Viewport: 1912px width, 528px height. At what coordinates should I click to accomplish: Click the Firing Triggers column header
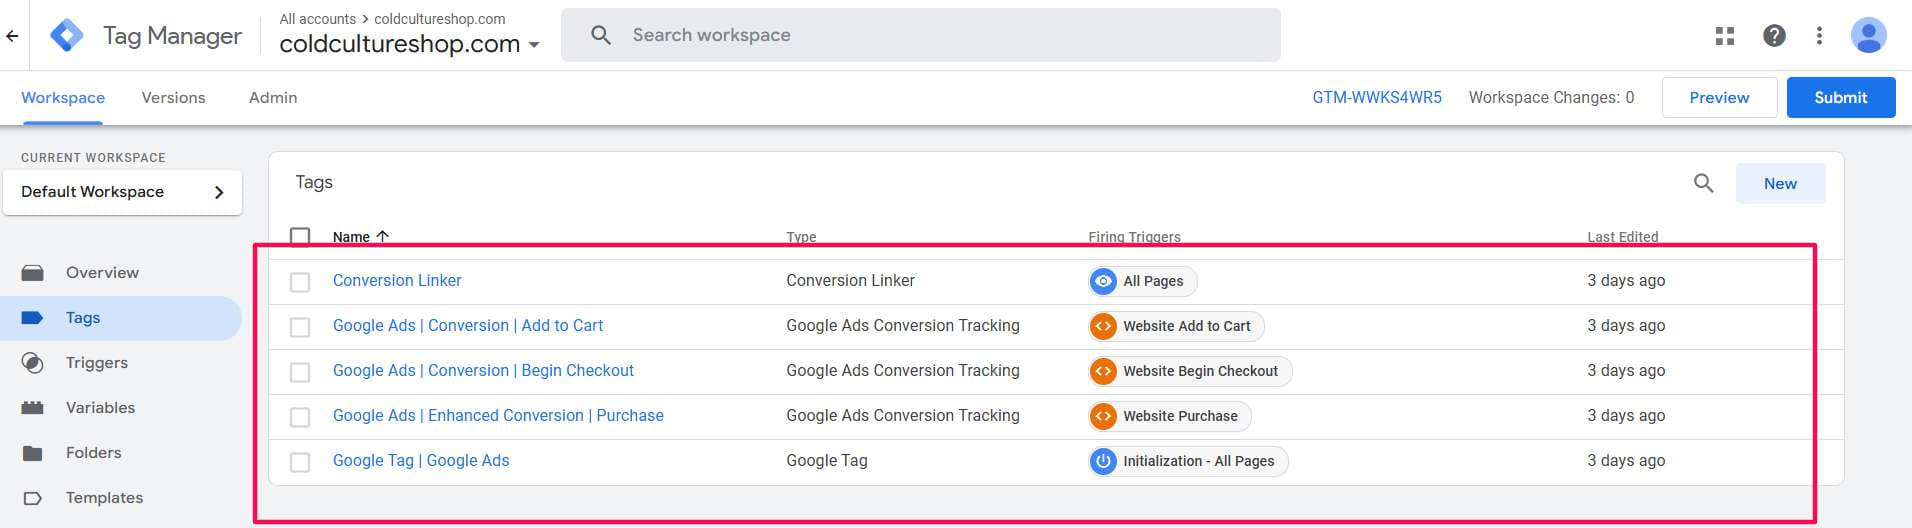(x=1134, y=237)
